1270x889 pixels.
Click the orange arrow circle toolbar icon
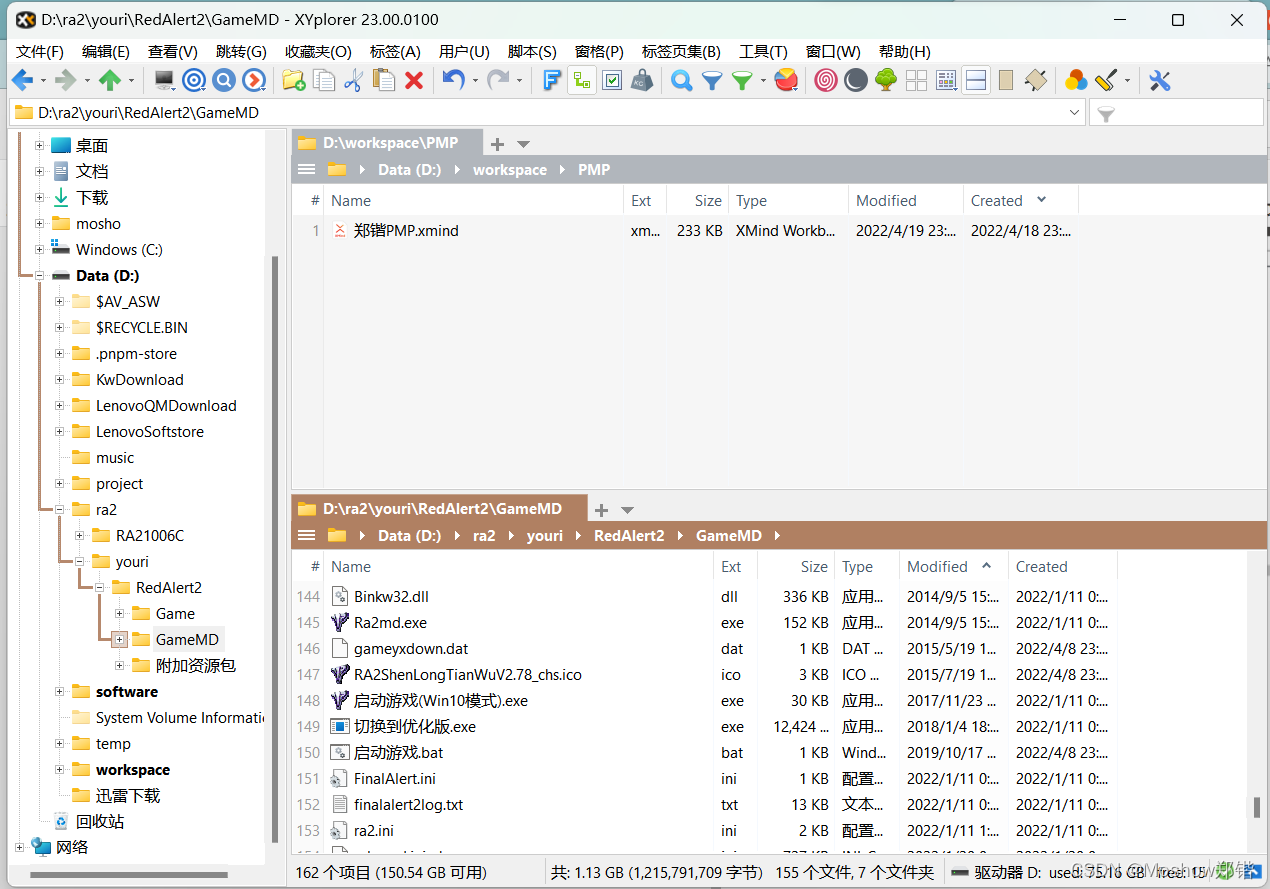tap(255, 80)
